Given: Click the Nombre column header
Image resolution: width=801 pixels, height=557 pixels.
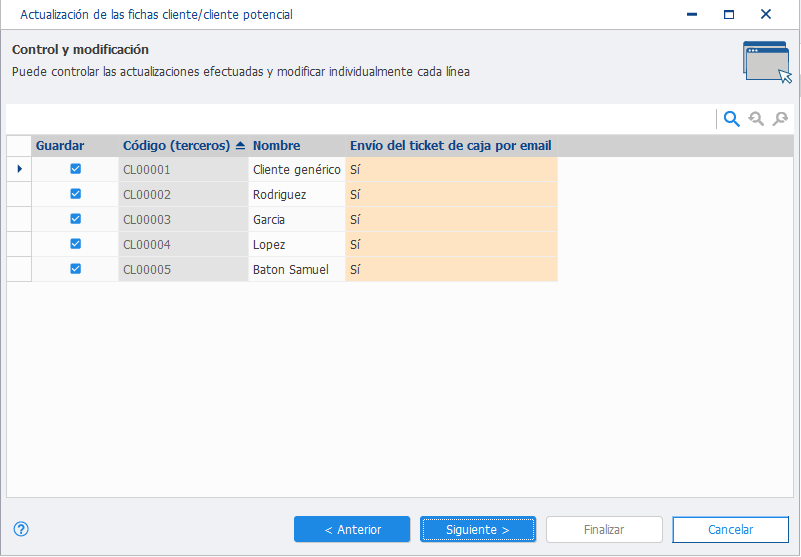Looking at the screenshot, I should pyautogui.click(x=297, y=146).
